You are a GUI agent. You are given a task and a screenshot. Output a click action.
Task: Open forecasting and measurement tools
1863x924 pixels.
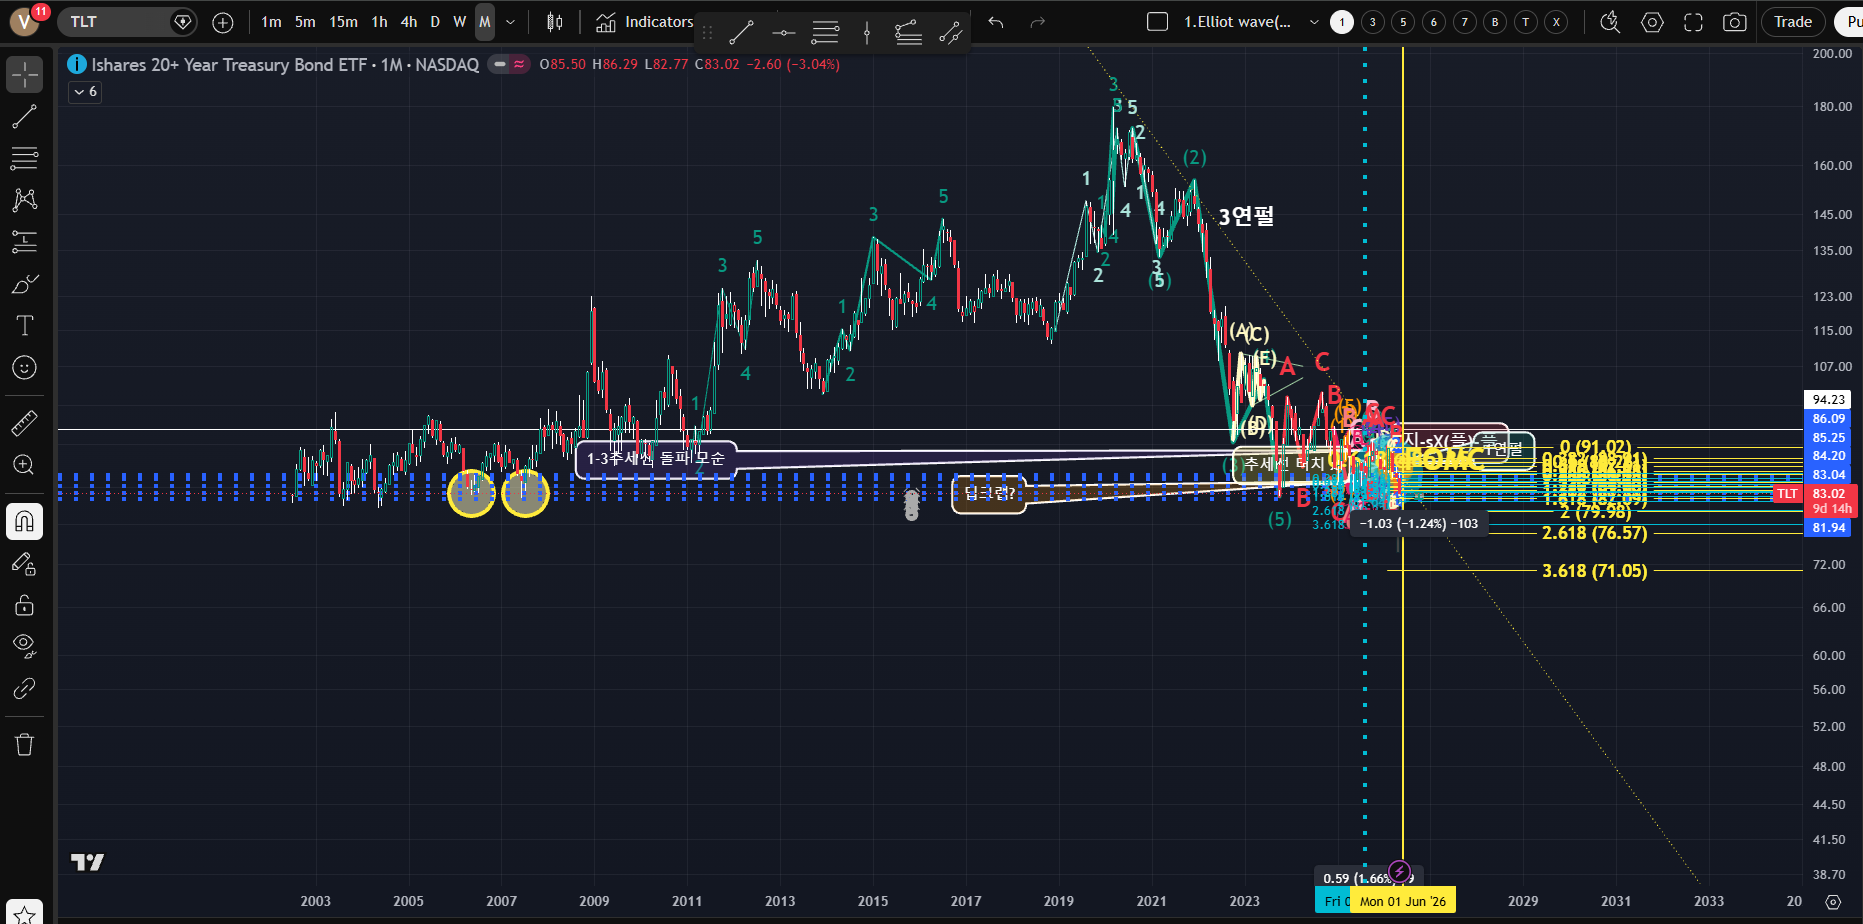click(x=25, y=242)
